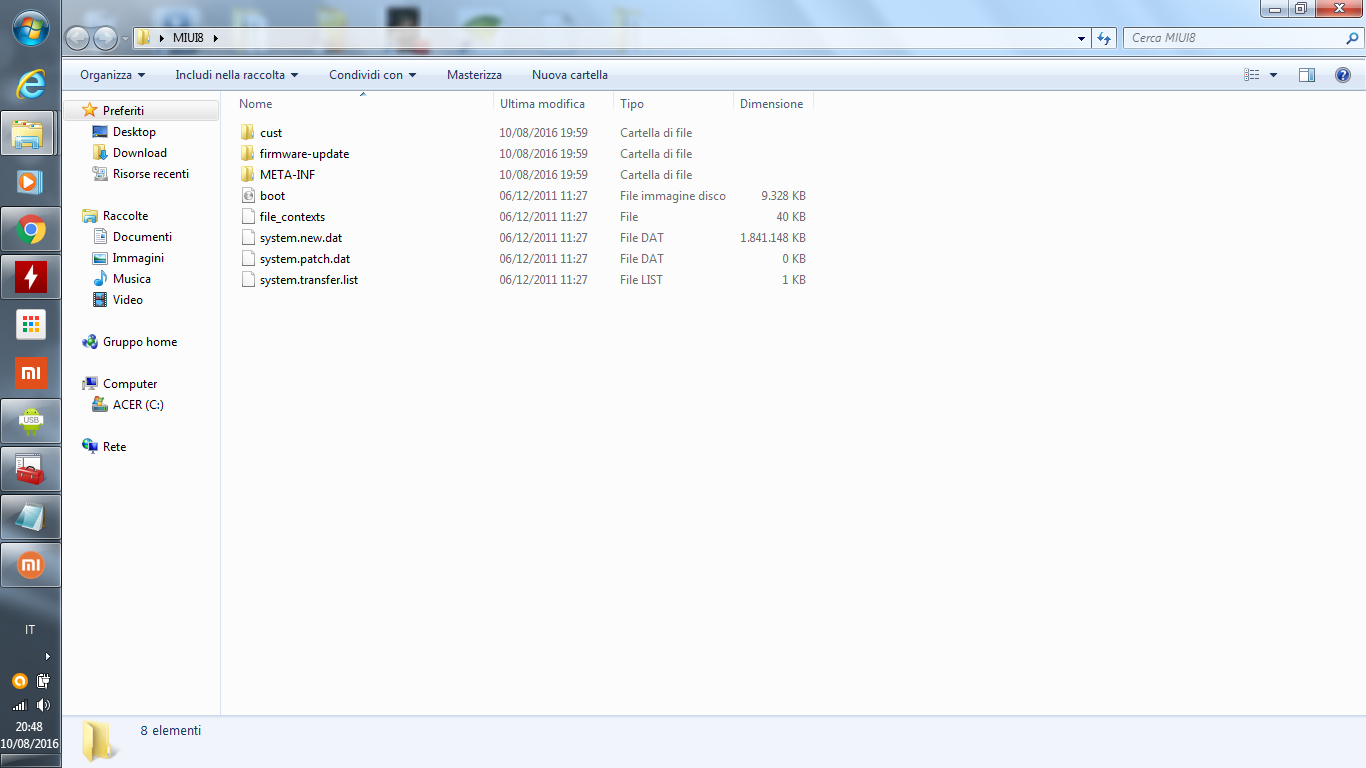Viewport: 1366px width, 768px height.
Task: Click the change view icon
Action: pos(1251,75)
